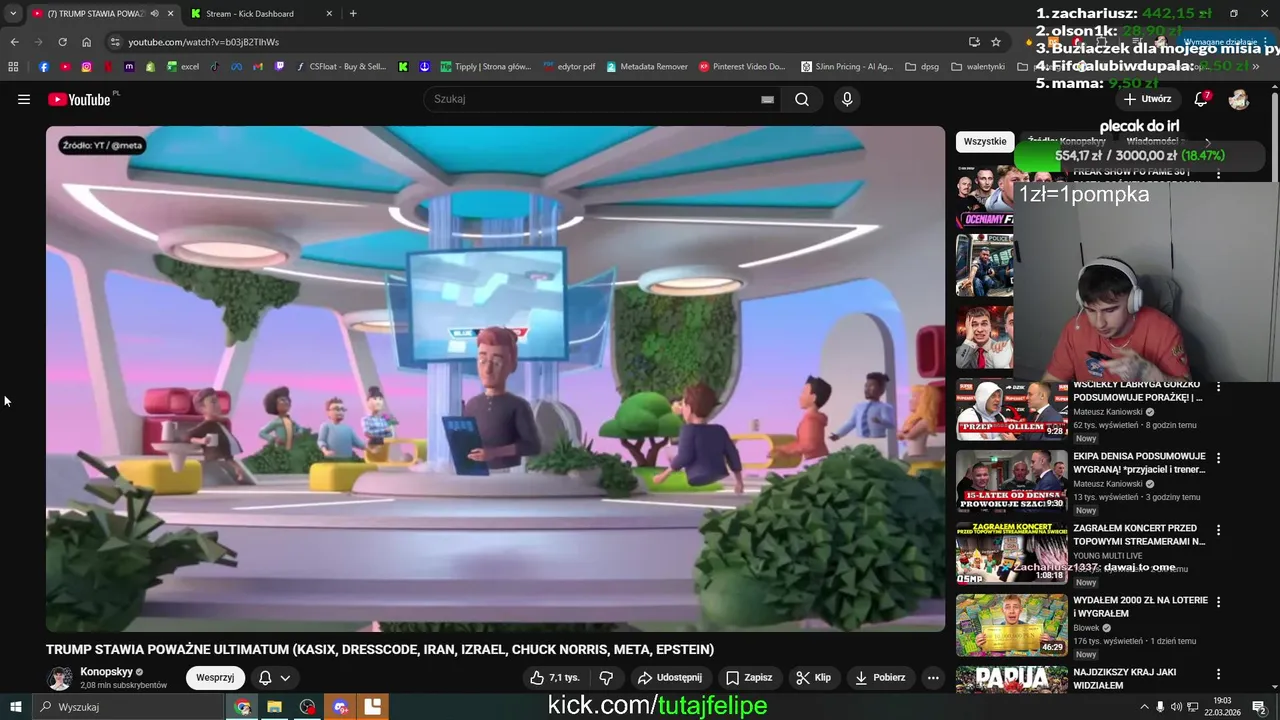Image resolution: width=1280 pixels, height=720 pixels.
Task: Dislike the video
Action: pos(606,677)
